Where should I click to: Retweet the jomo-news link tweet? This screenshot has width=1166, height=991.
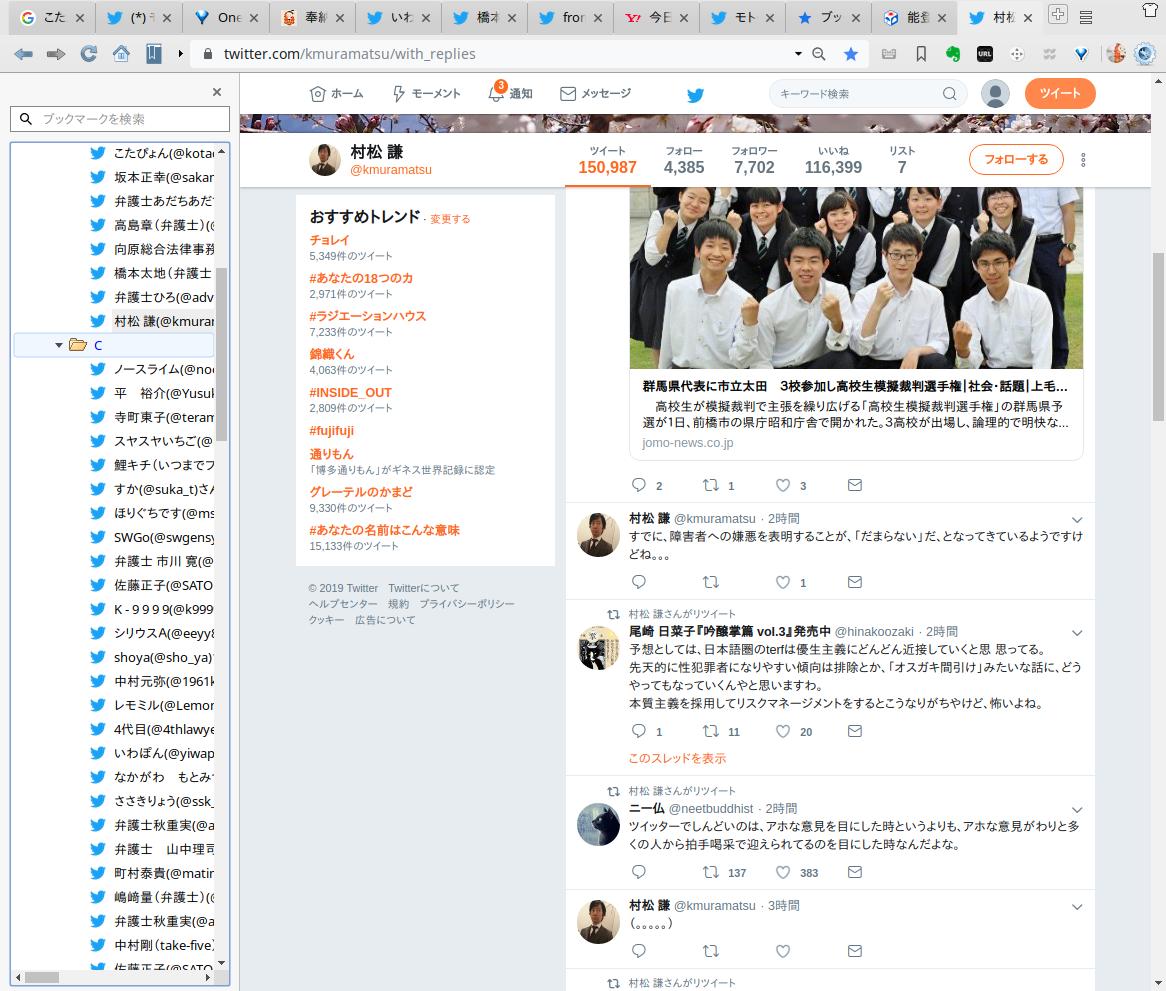711,485
